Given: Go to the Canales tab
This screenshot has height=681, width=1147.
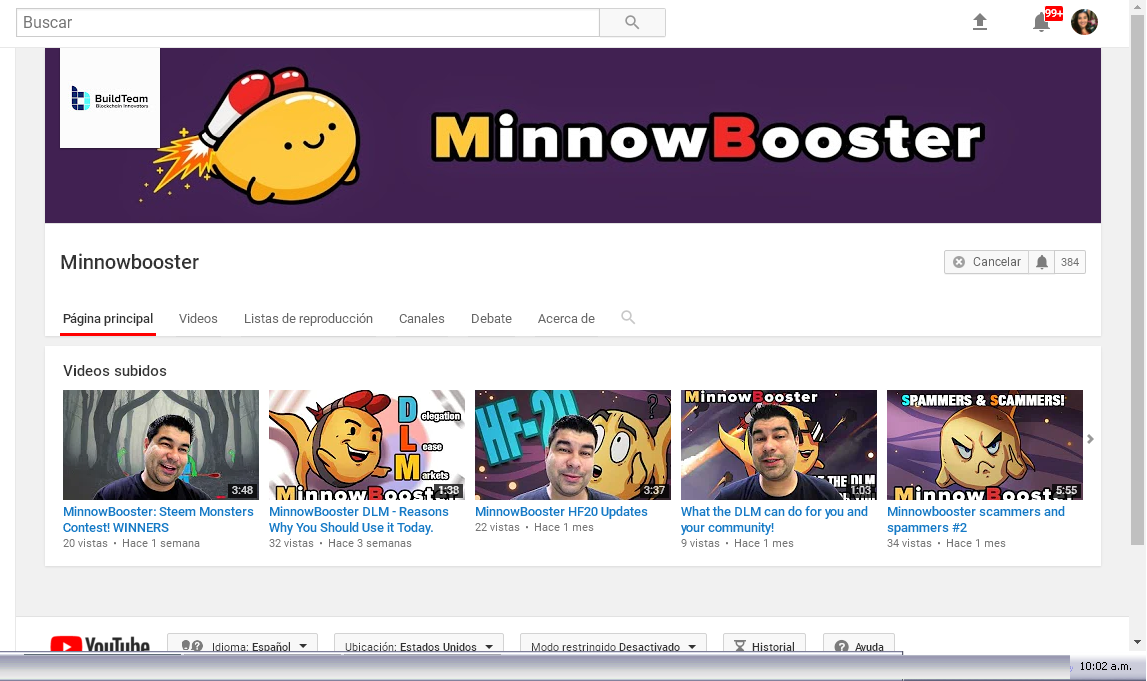Looking at the screenshot, I should (x=421, y=319).
